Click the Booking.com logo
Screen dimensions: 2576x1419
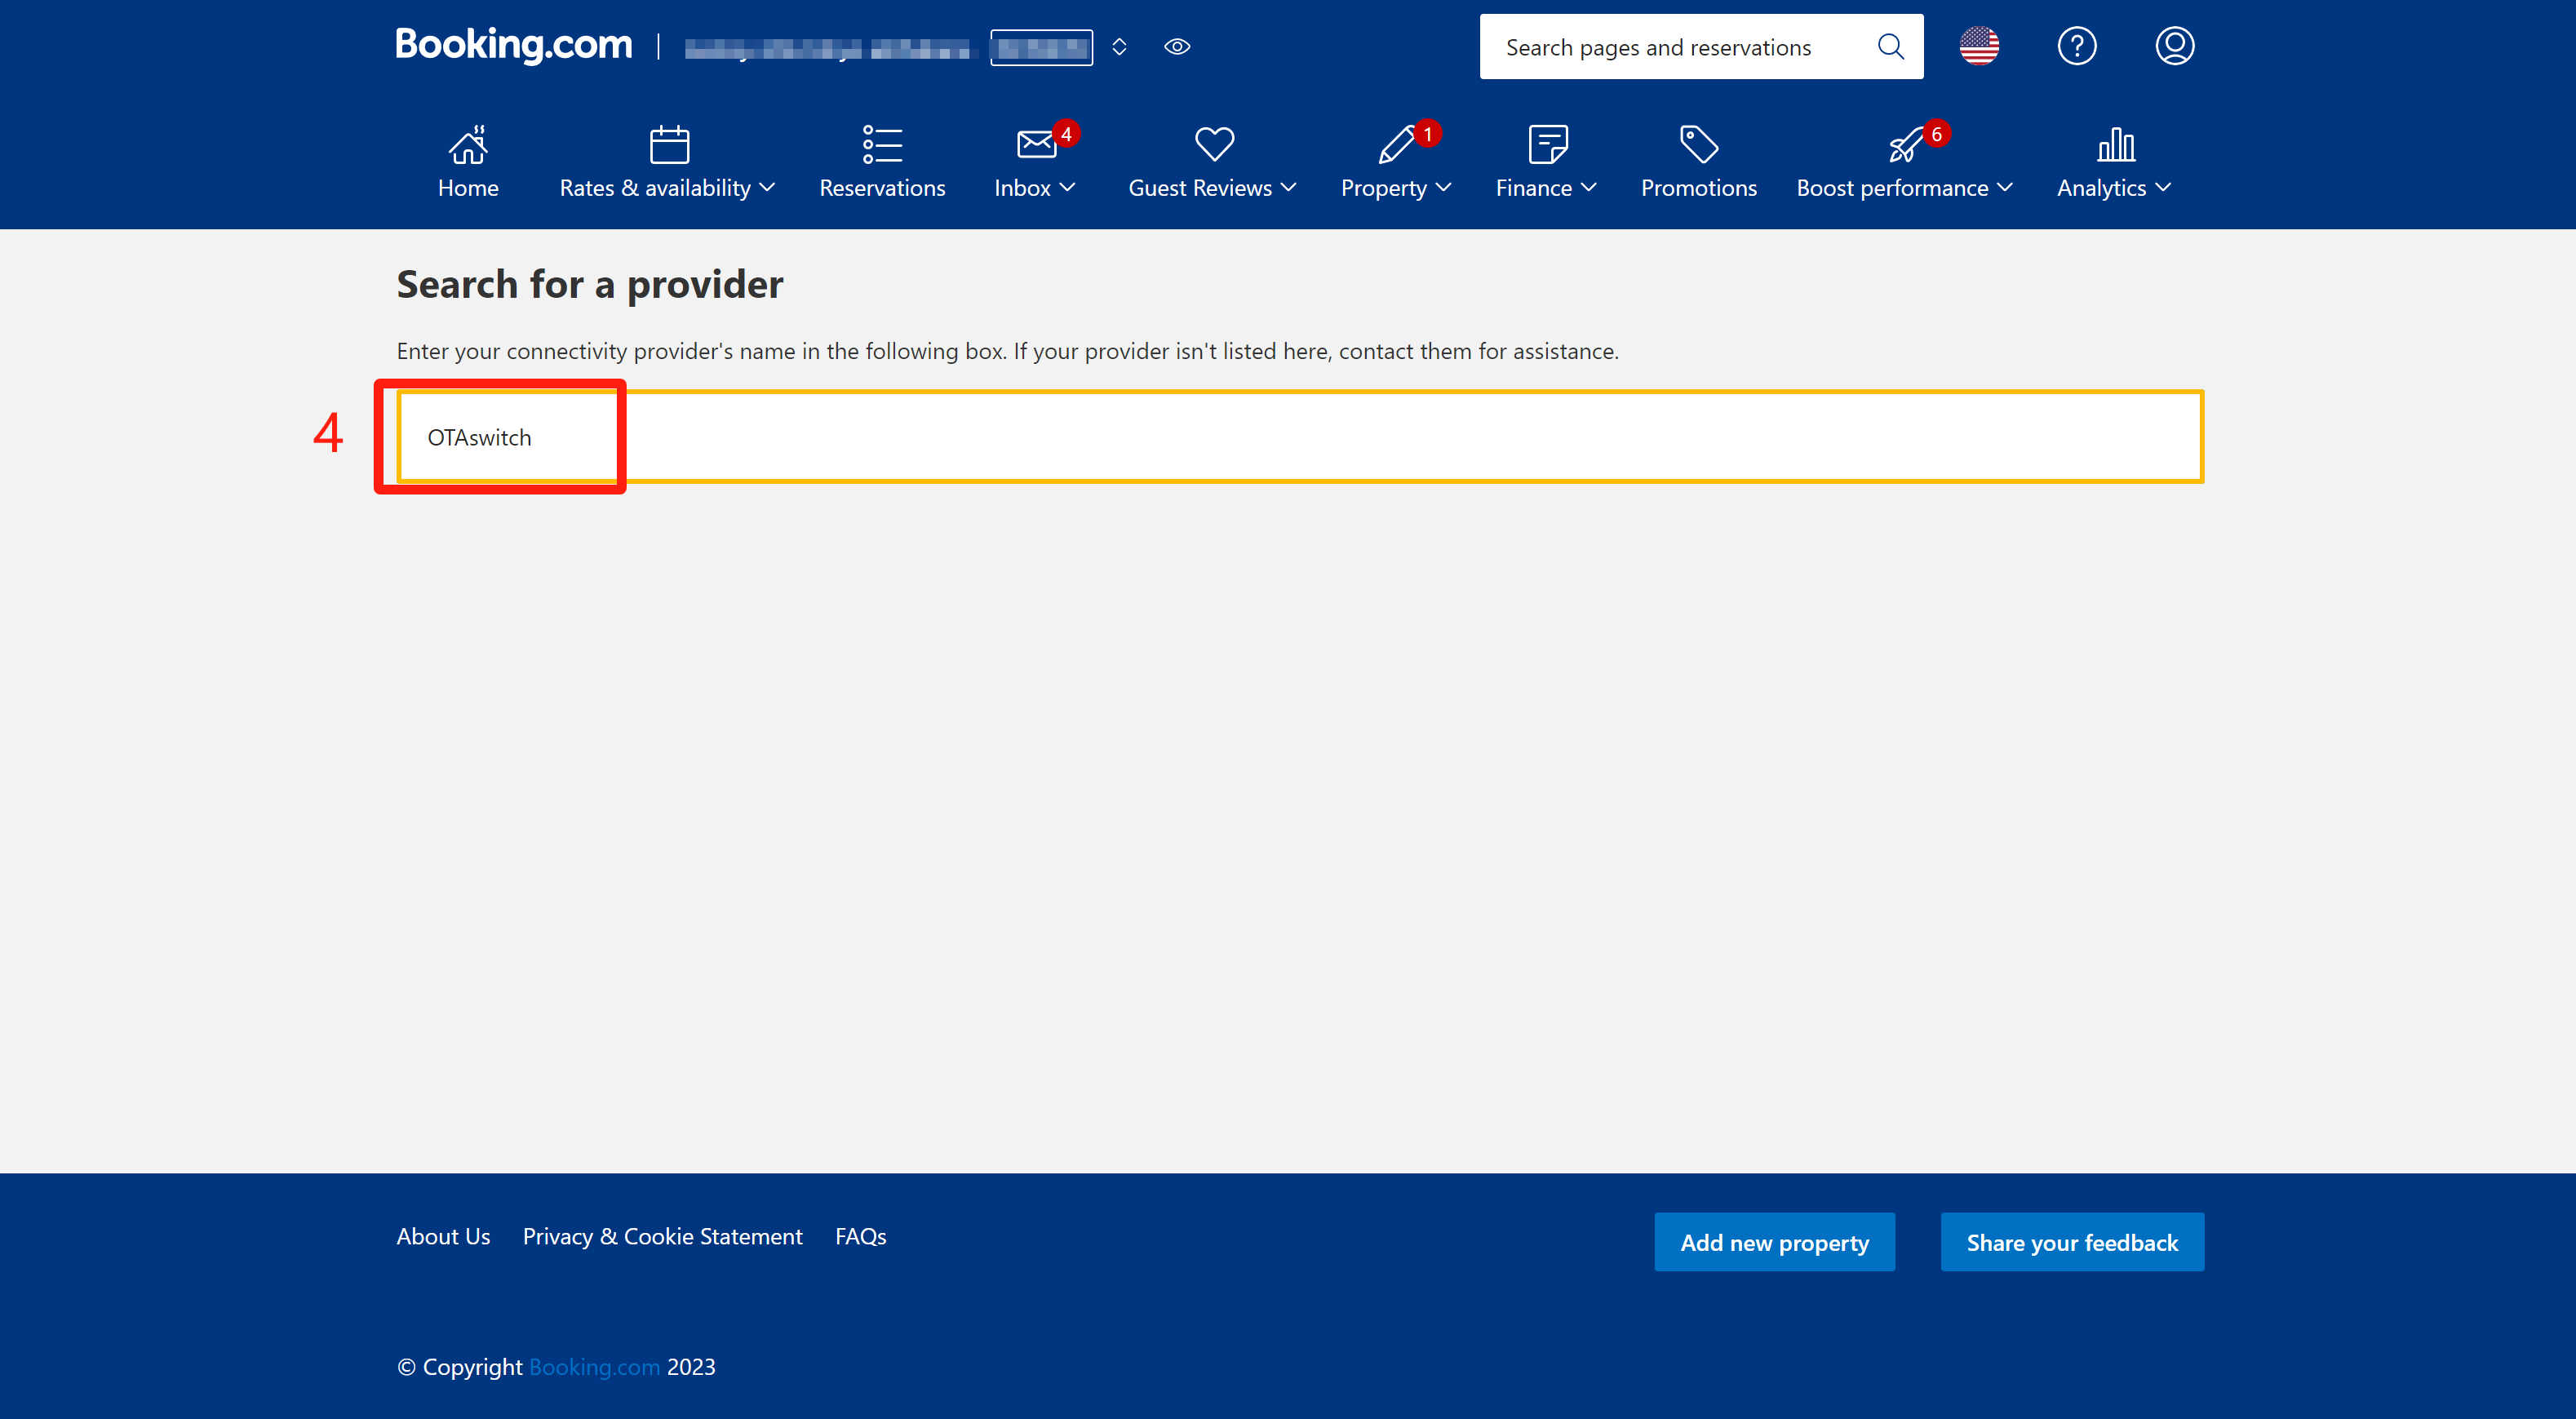pos(514,45)
